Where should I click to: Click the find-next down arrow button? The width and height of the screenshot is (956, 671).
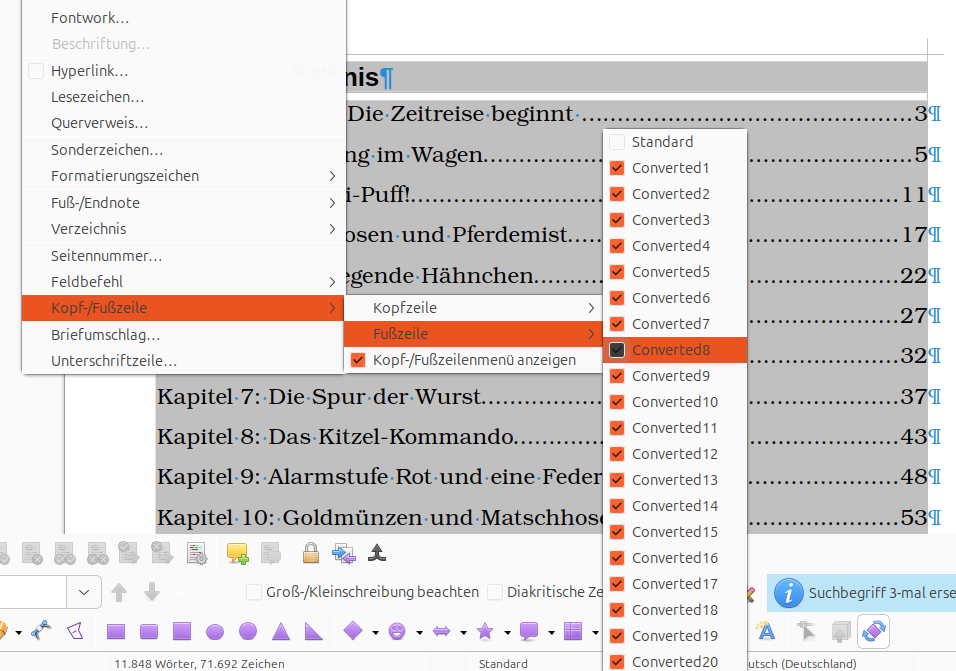tap(151, 591)
